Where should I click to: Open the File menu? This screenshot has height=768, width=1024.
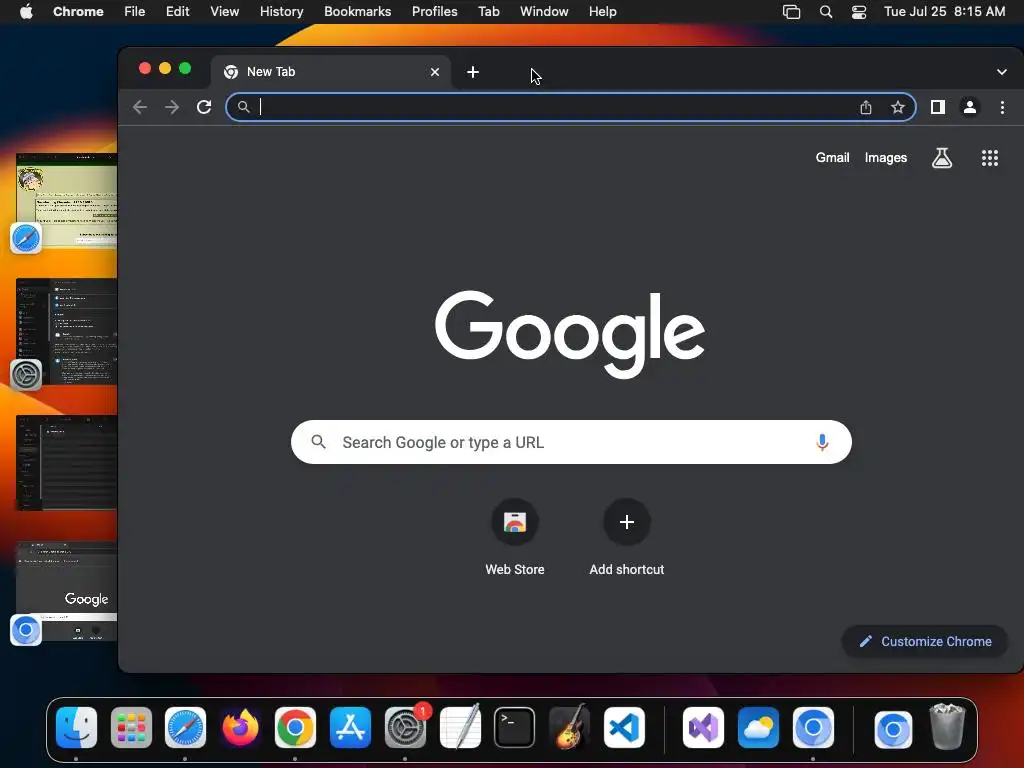[135, 12]
